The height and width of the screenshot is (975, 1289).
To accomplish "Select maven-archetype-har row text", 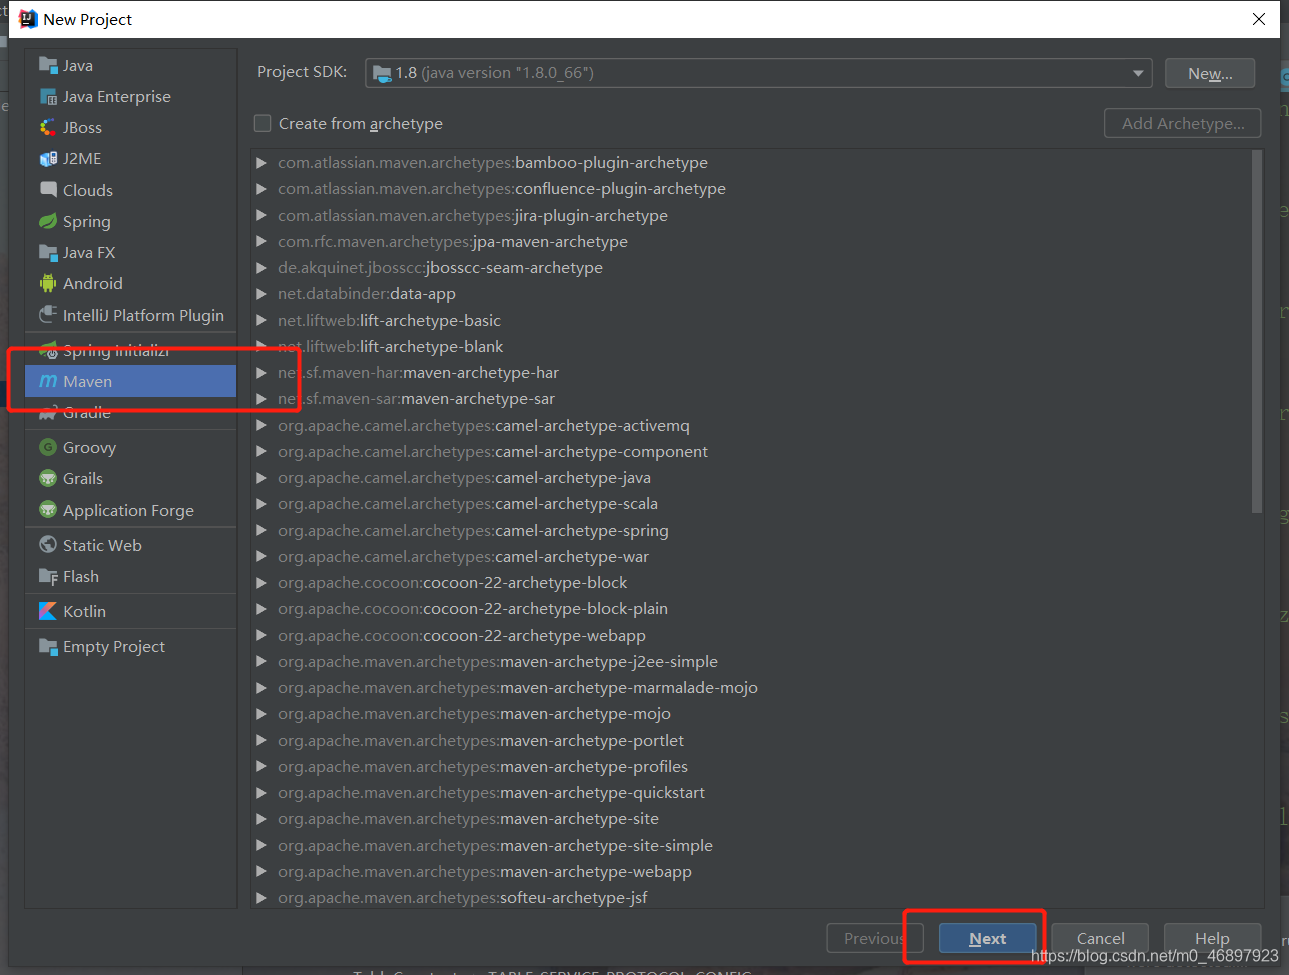I will (x=418, y=372).
